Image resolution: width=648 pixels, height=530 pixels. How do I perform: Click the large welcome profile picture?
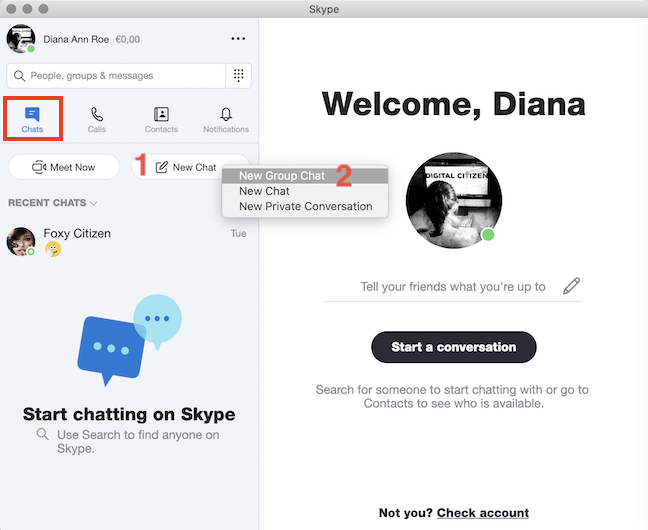[x=454, y=201]
